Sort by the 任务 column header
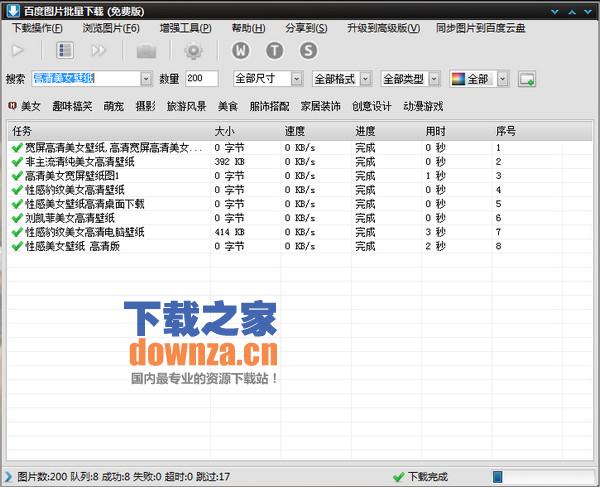This screenshot has width=600, height=487. tap(109, 131)
